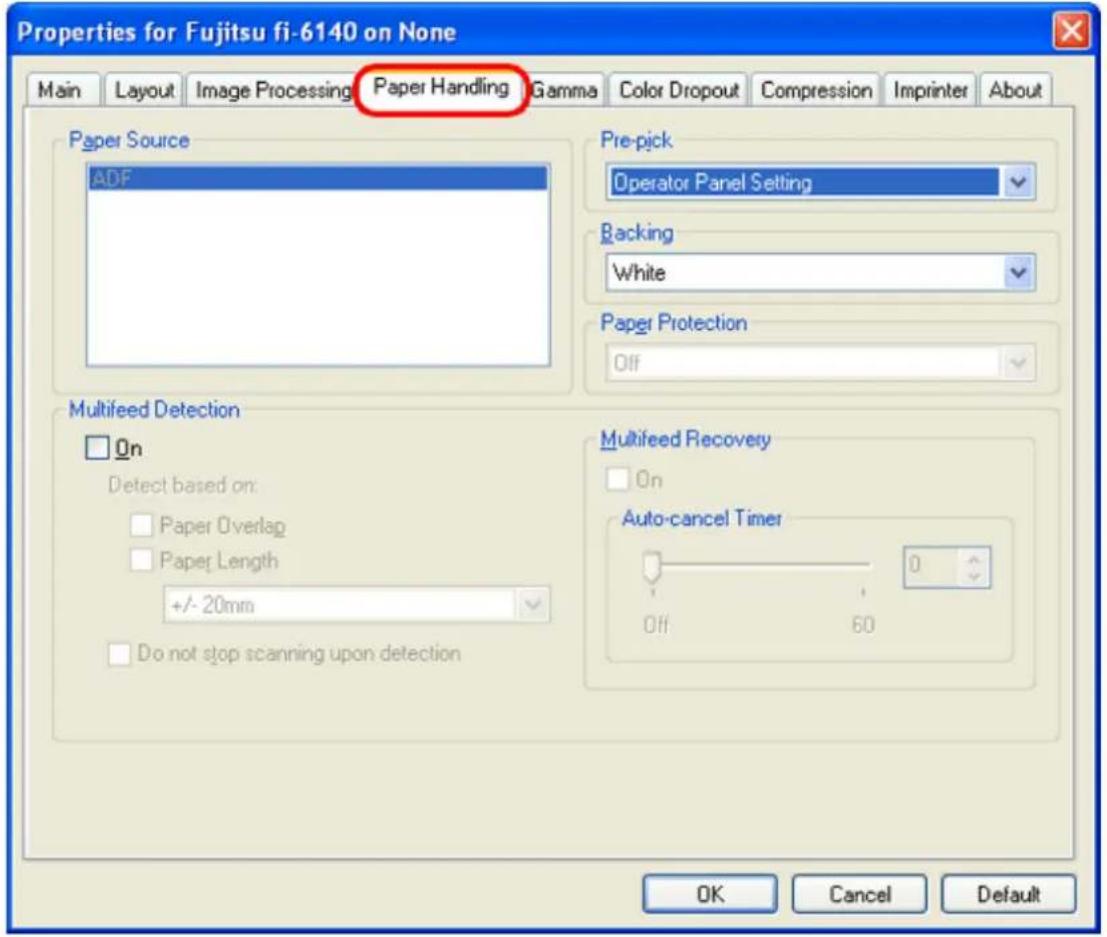1107x937 pixels.
Task: Restore settings with the Default button
Action: tap(1008, 895)
